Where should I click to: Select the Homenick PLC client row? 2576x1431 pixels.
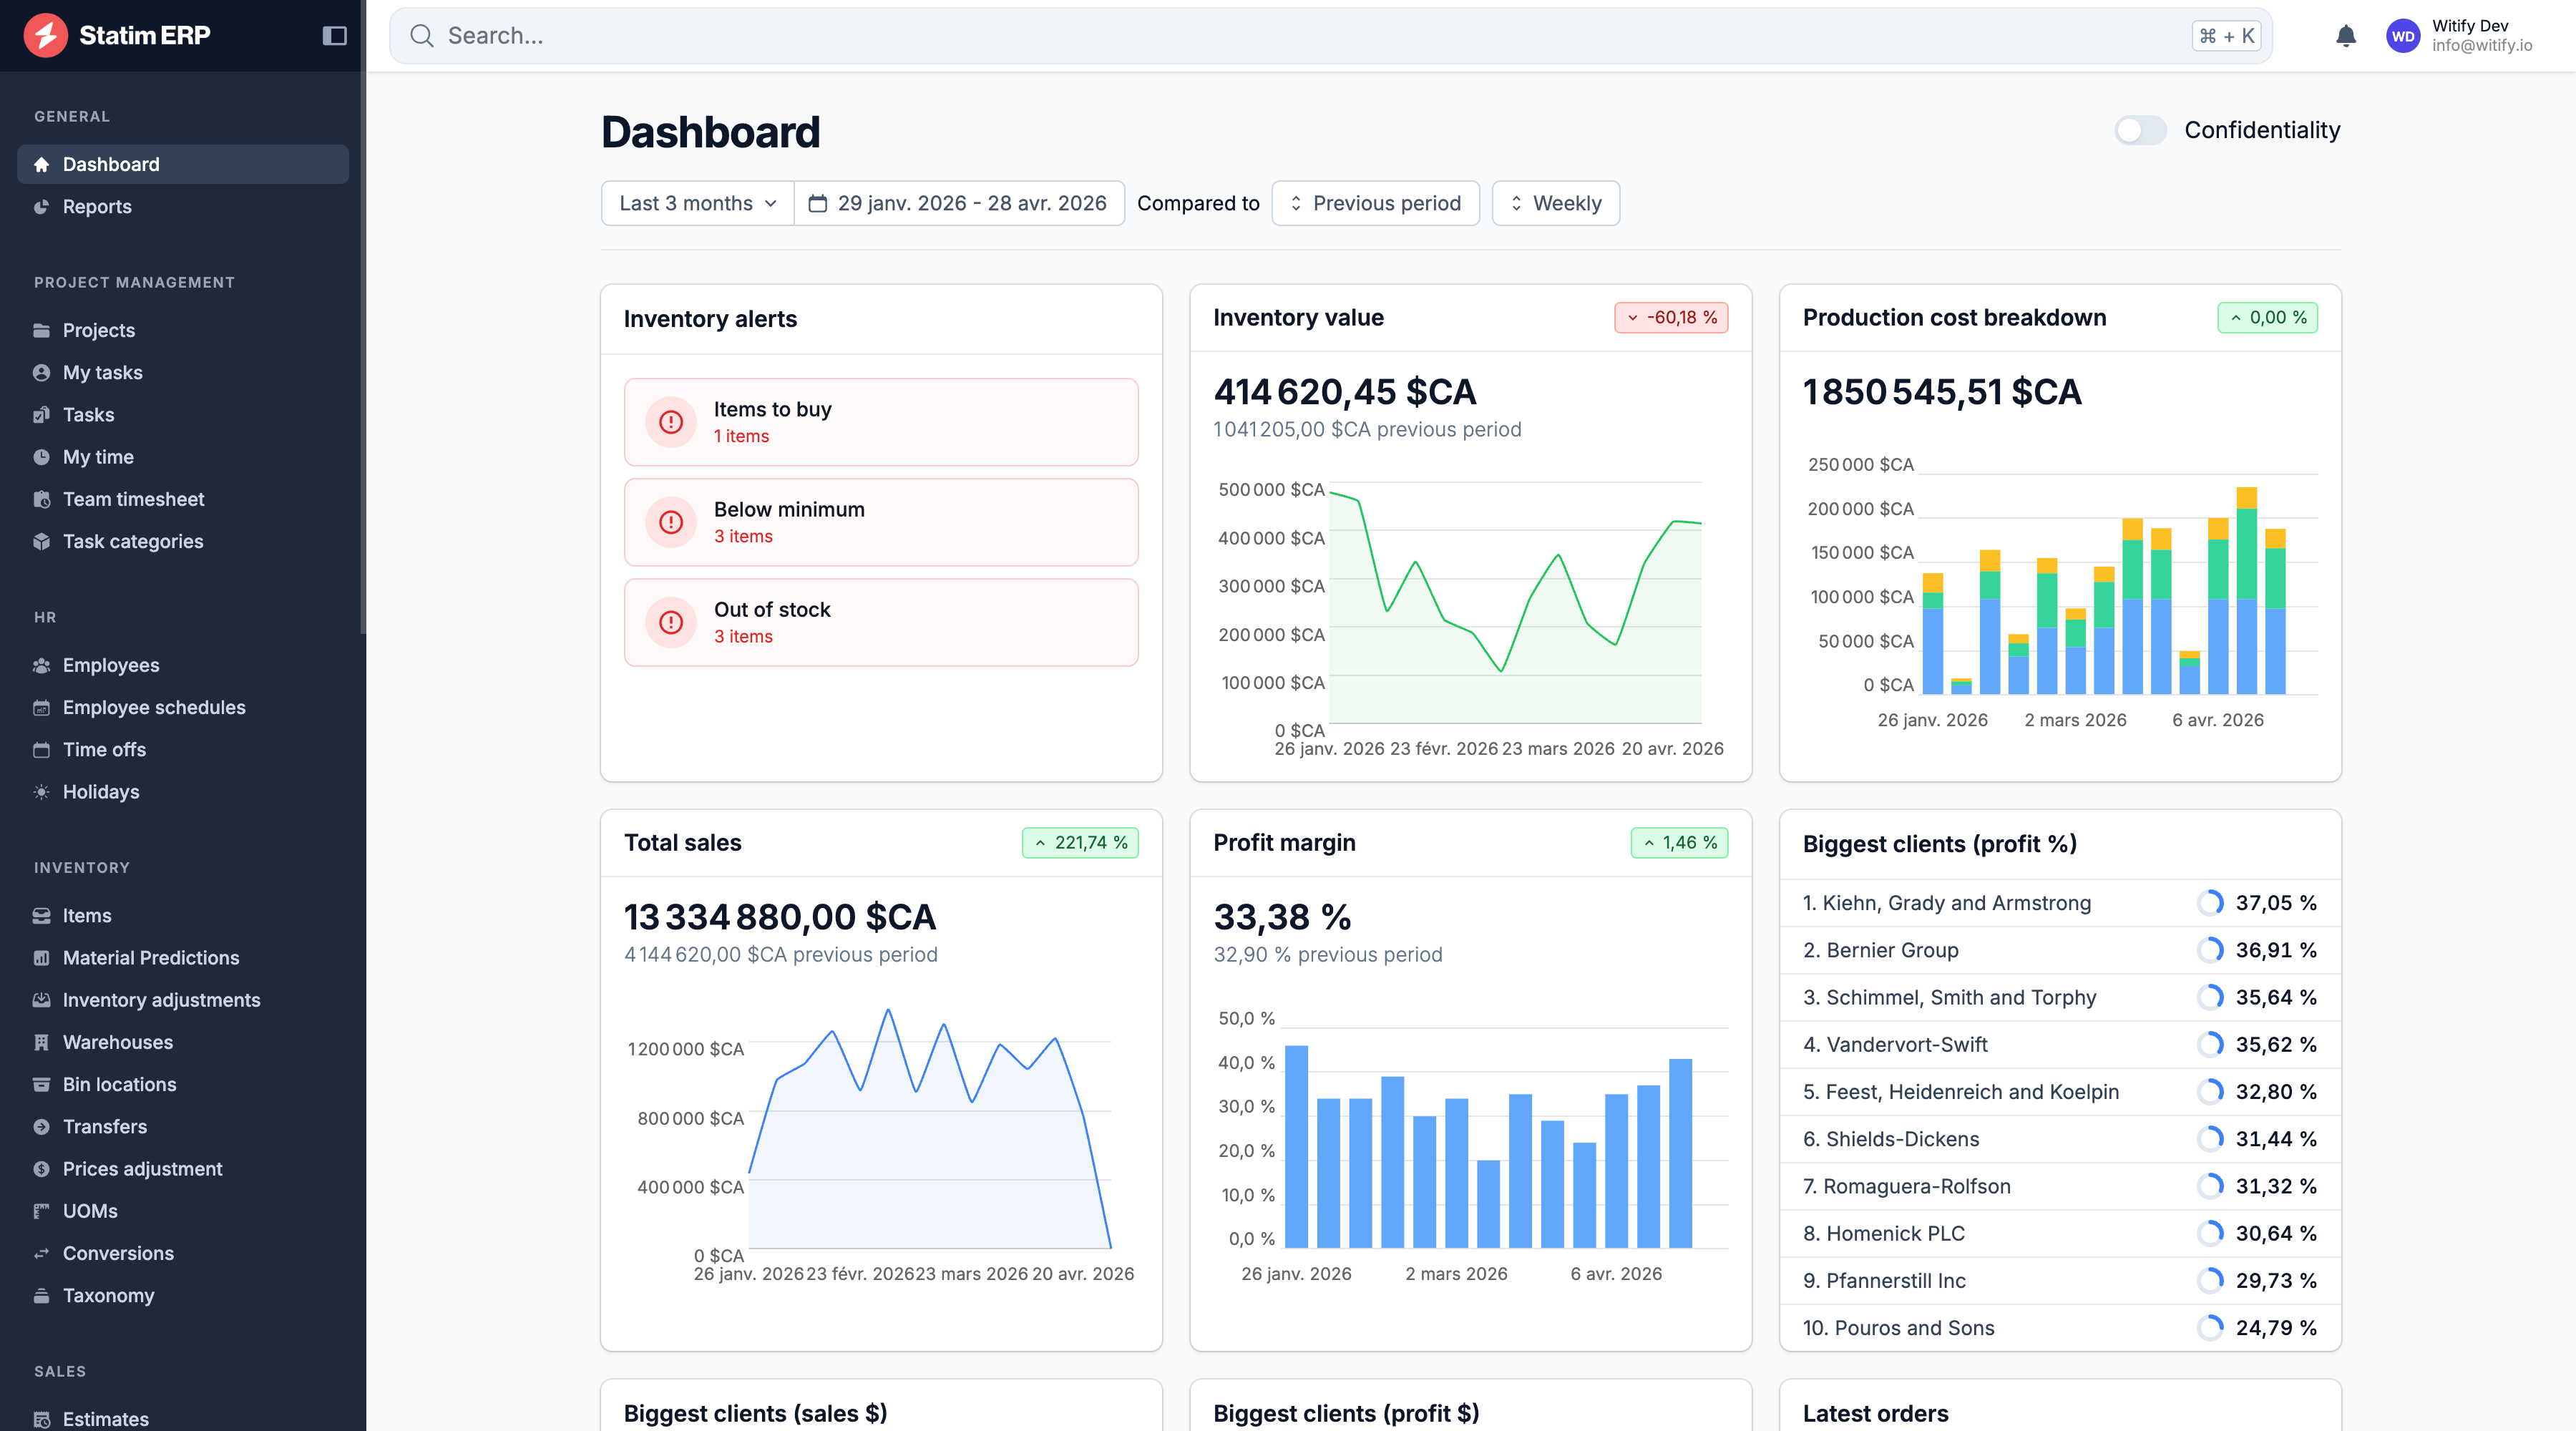pos(2060,1233)
